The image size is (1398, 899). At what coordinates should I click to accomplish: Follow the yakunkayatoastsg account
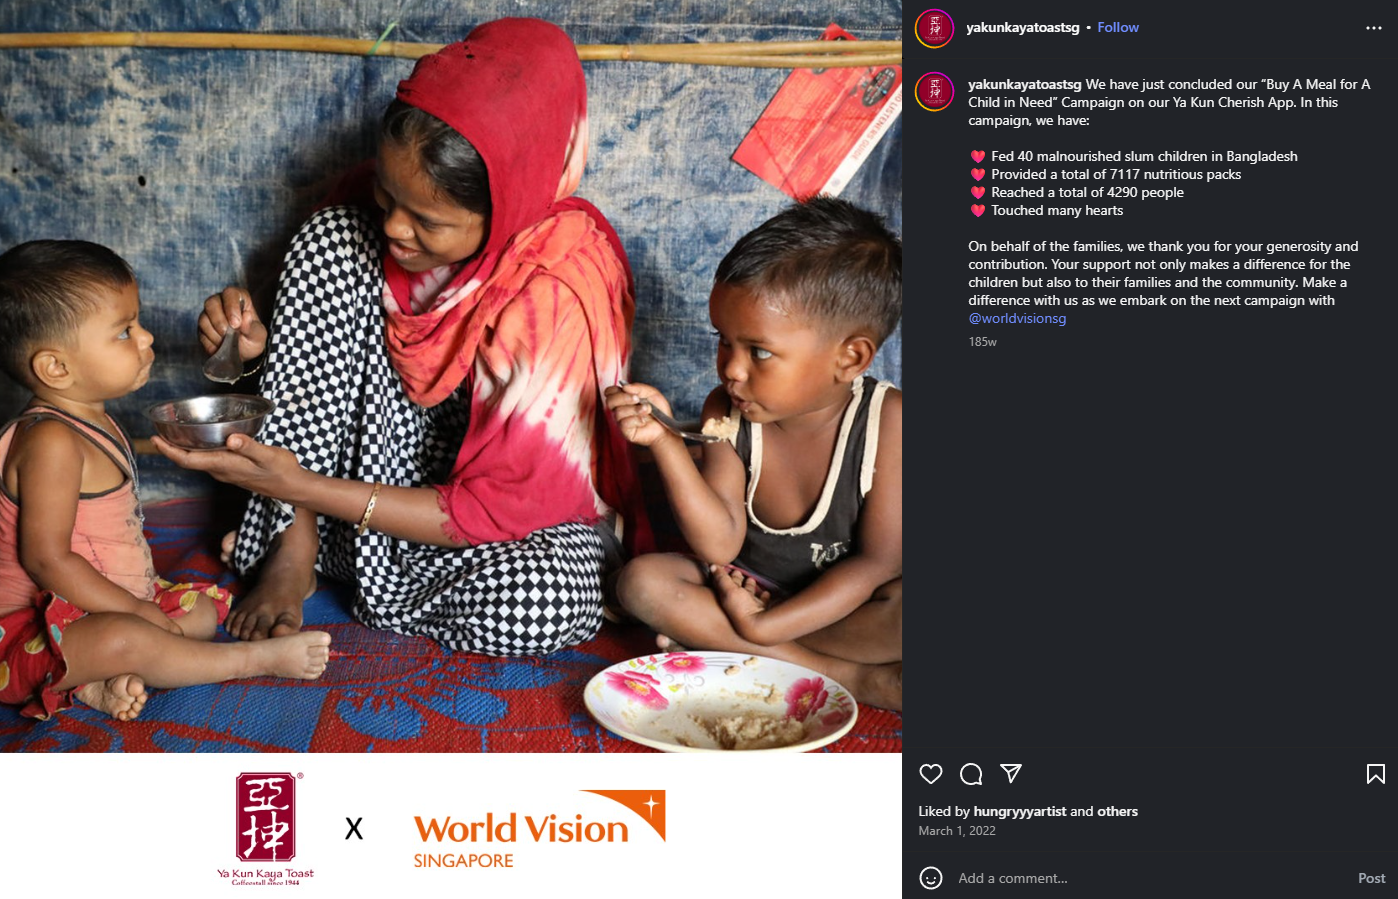tap(1118, 27)
